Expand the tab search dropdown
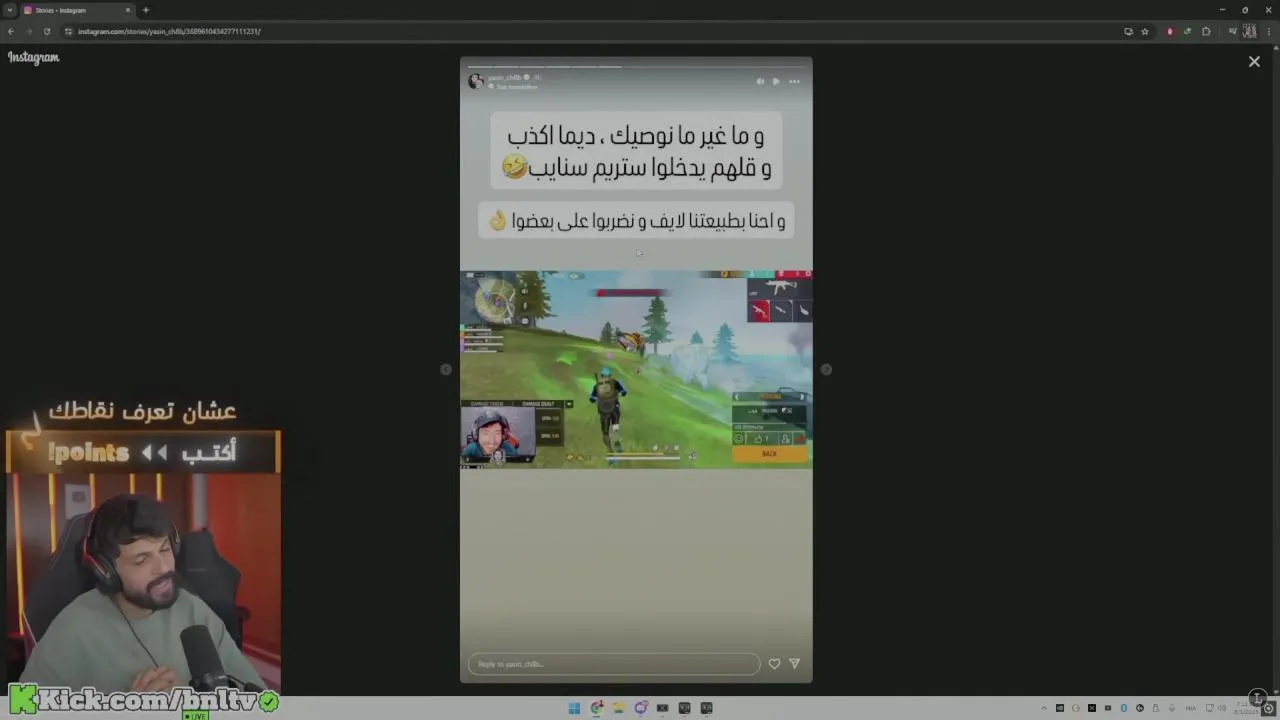Viewport: 1280px width, 720px height. [x=9, y=10]
